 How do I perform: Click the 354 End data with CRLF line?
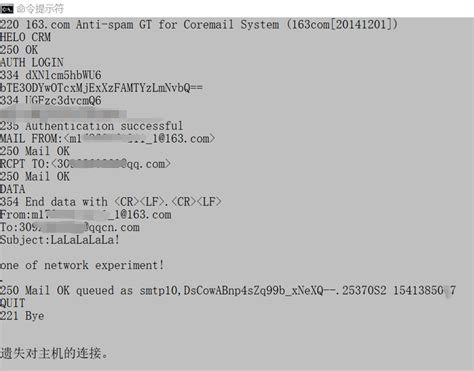pos(111,202)
